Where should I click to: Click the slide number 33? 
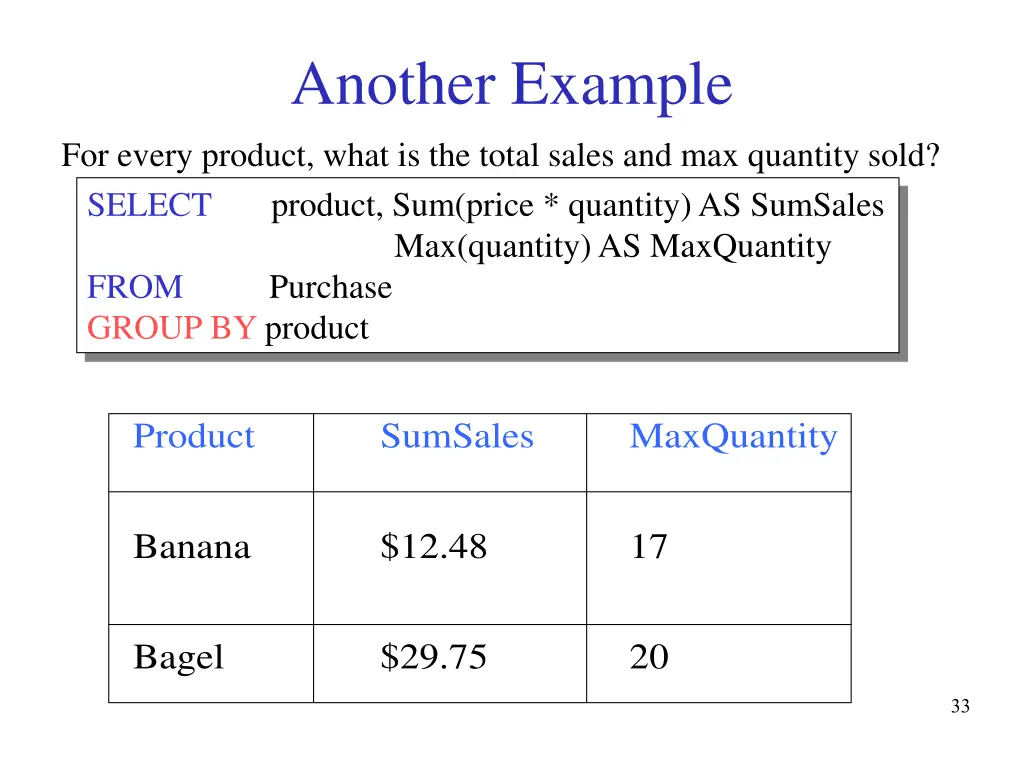pyautogui.click(x=960, y=706)
